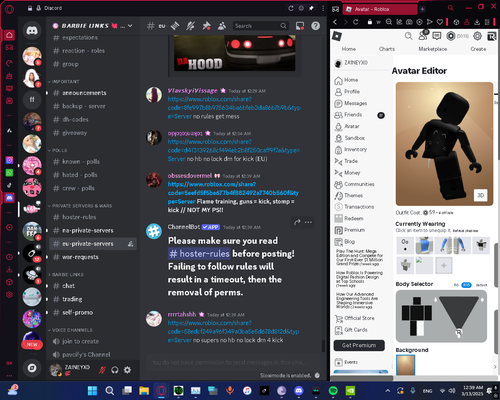Open snapshot camera icon in Opera toolbar

pyautogui.click(x=409, y=22)
